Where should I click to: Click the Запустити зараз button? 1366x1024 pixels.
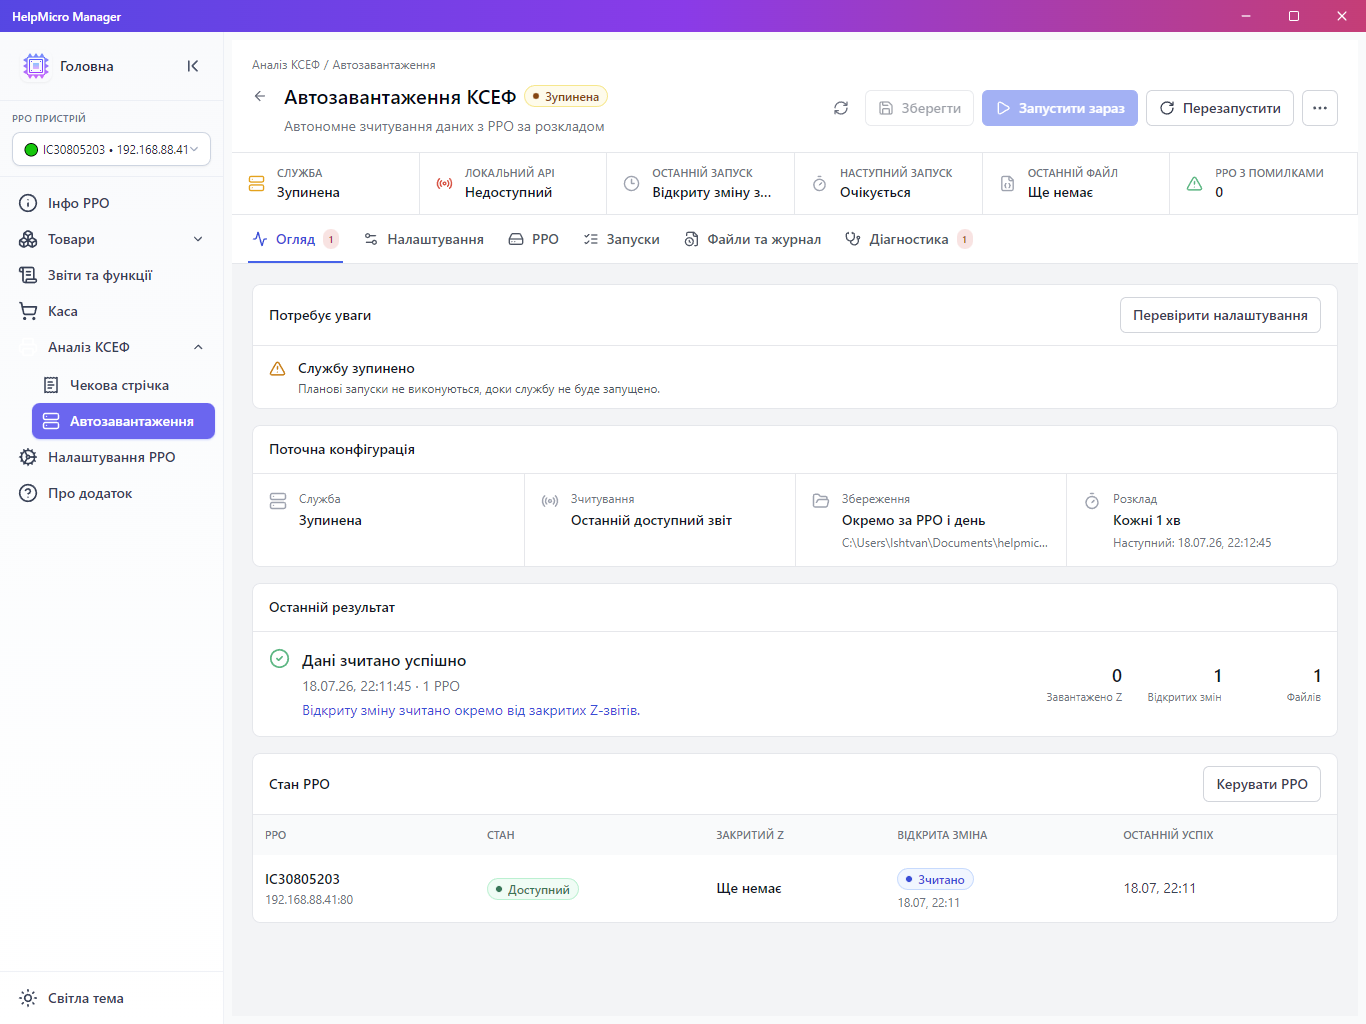coord(1060,108)
